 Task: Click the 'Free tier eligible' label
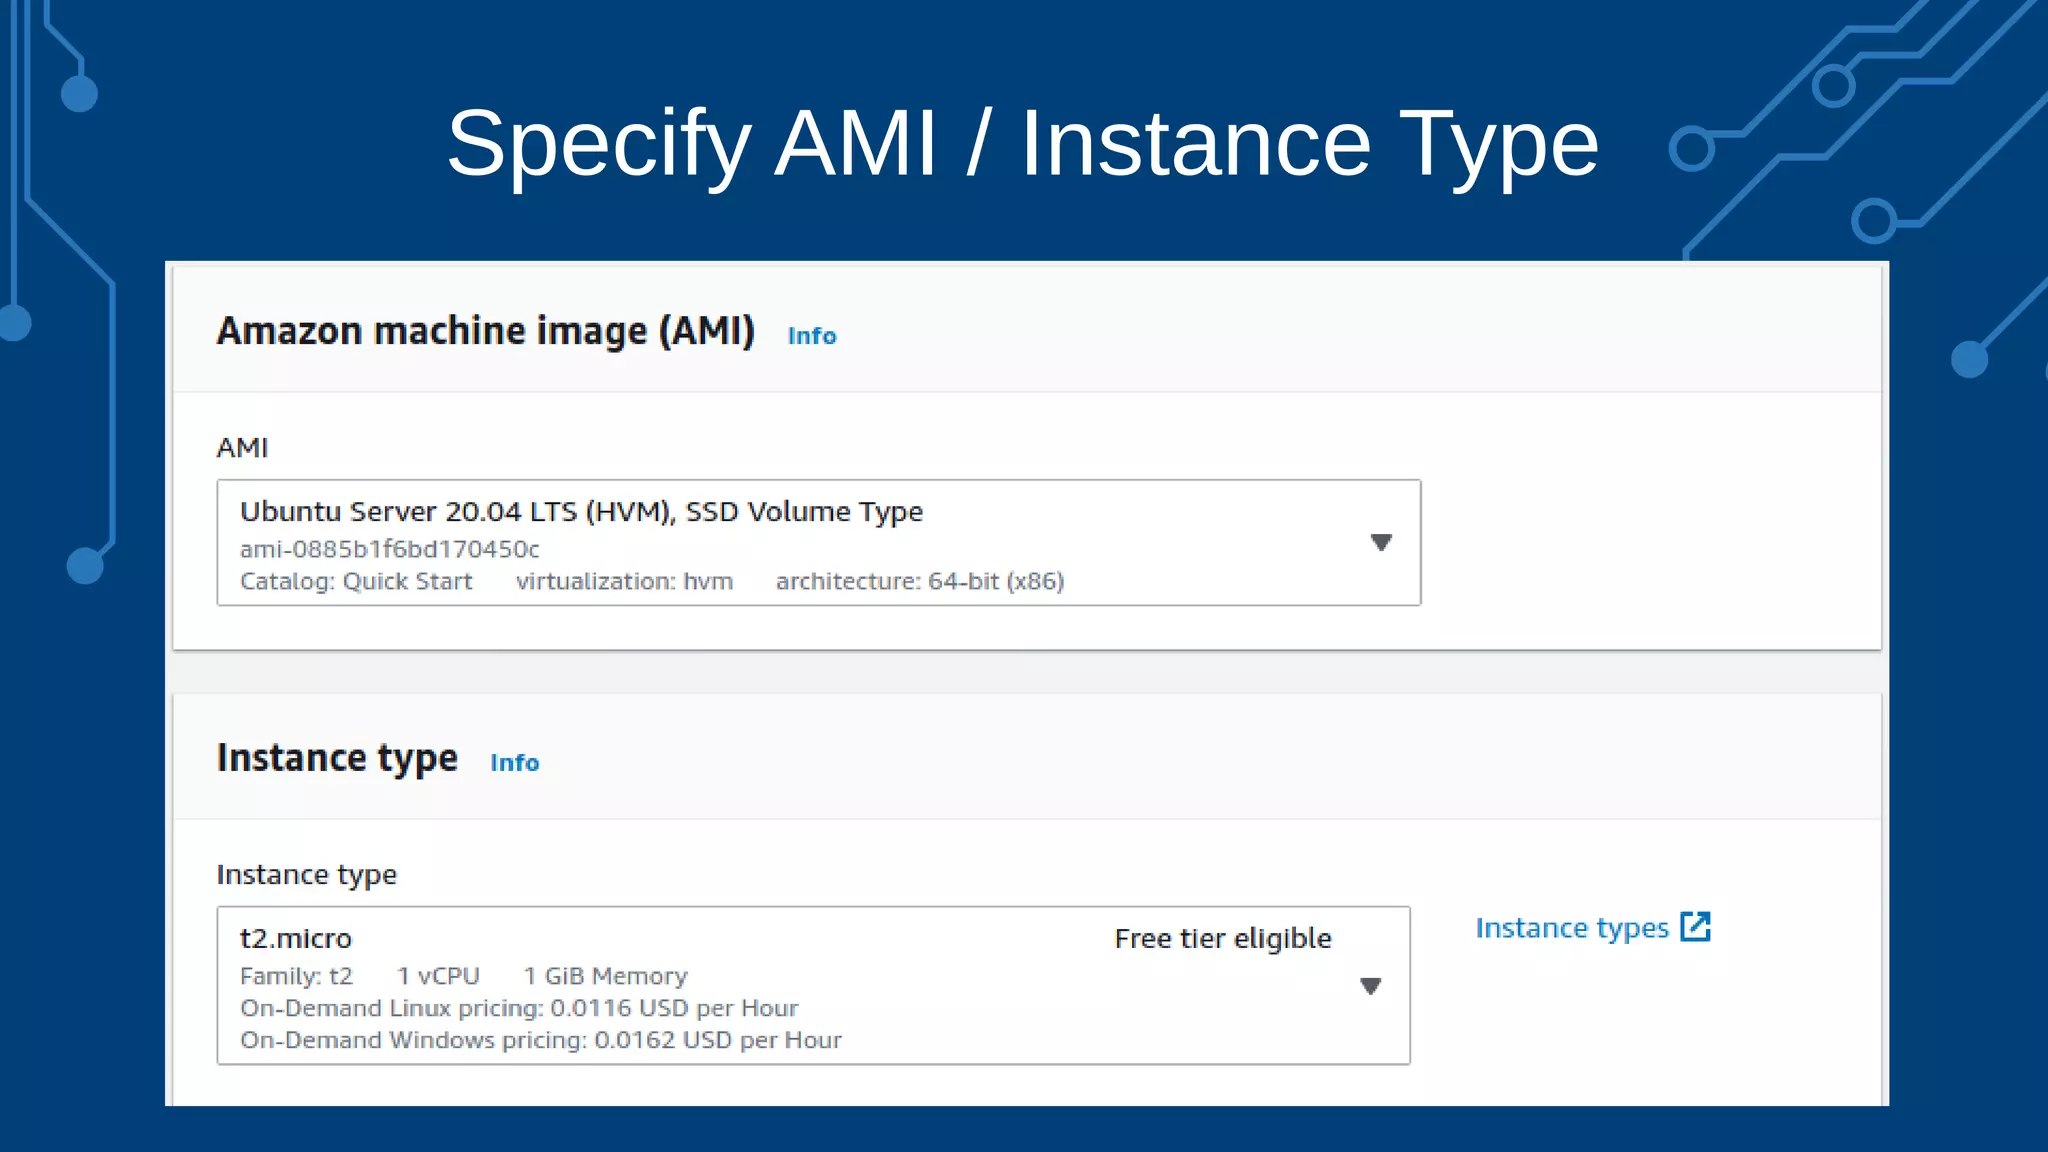[x=1223, y=939]
